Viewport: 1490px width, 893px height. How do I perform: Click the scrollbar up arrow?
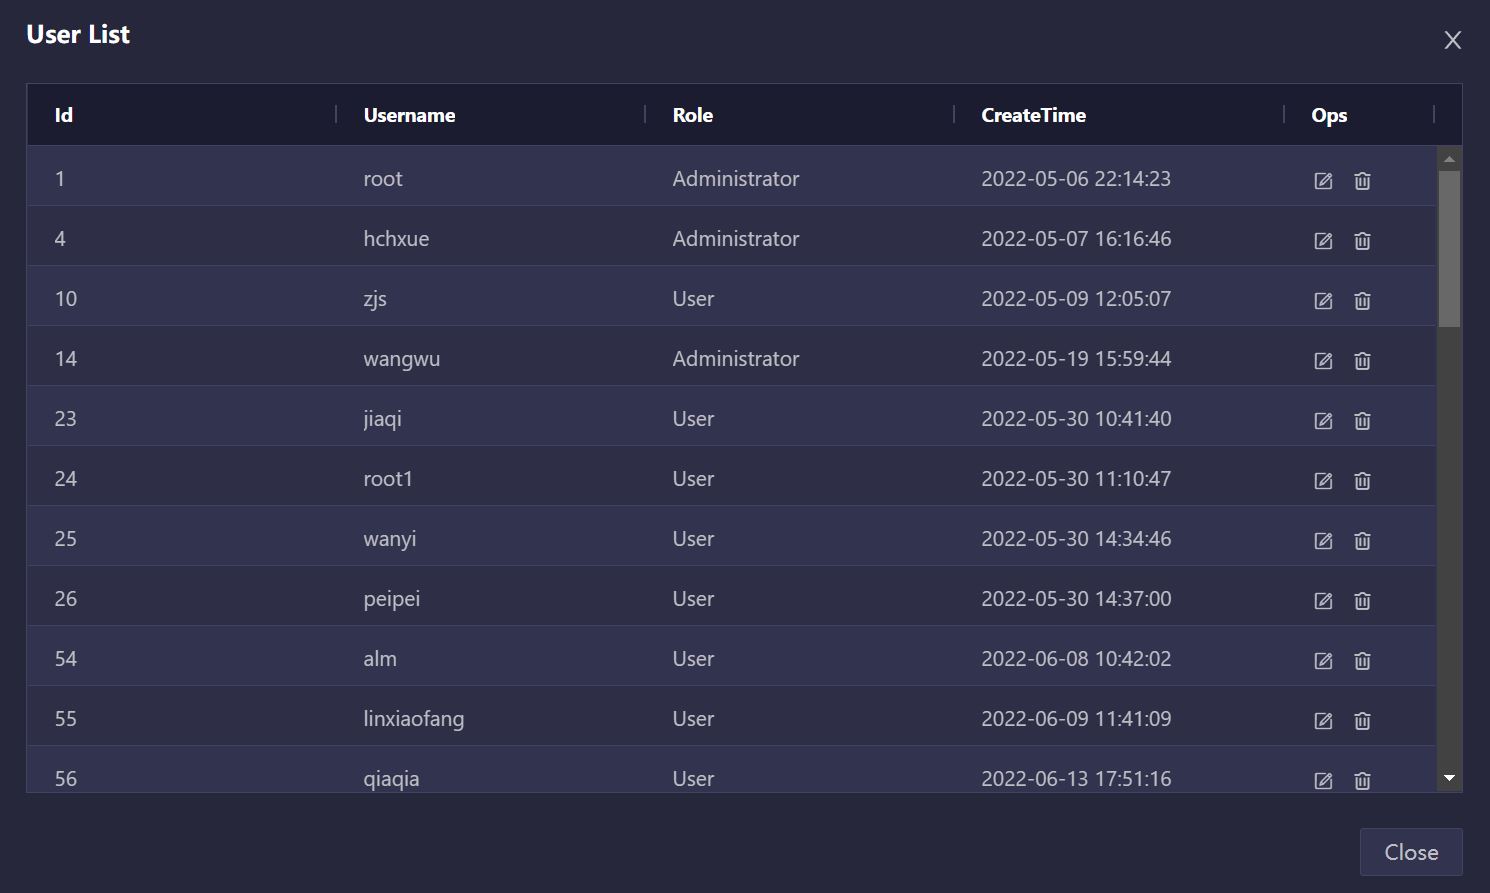[x=1449, y=159]
